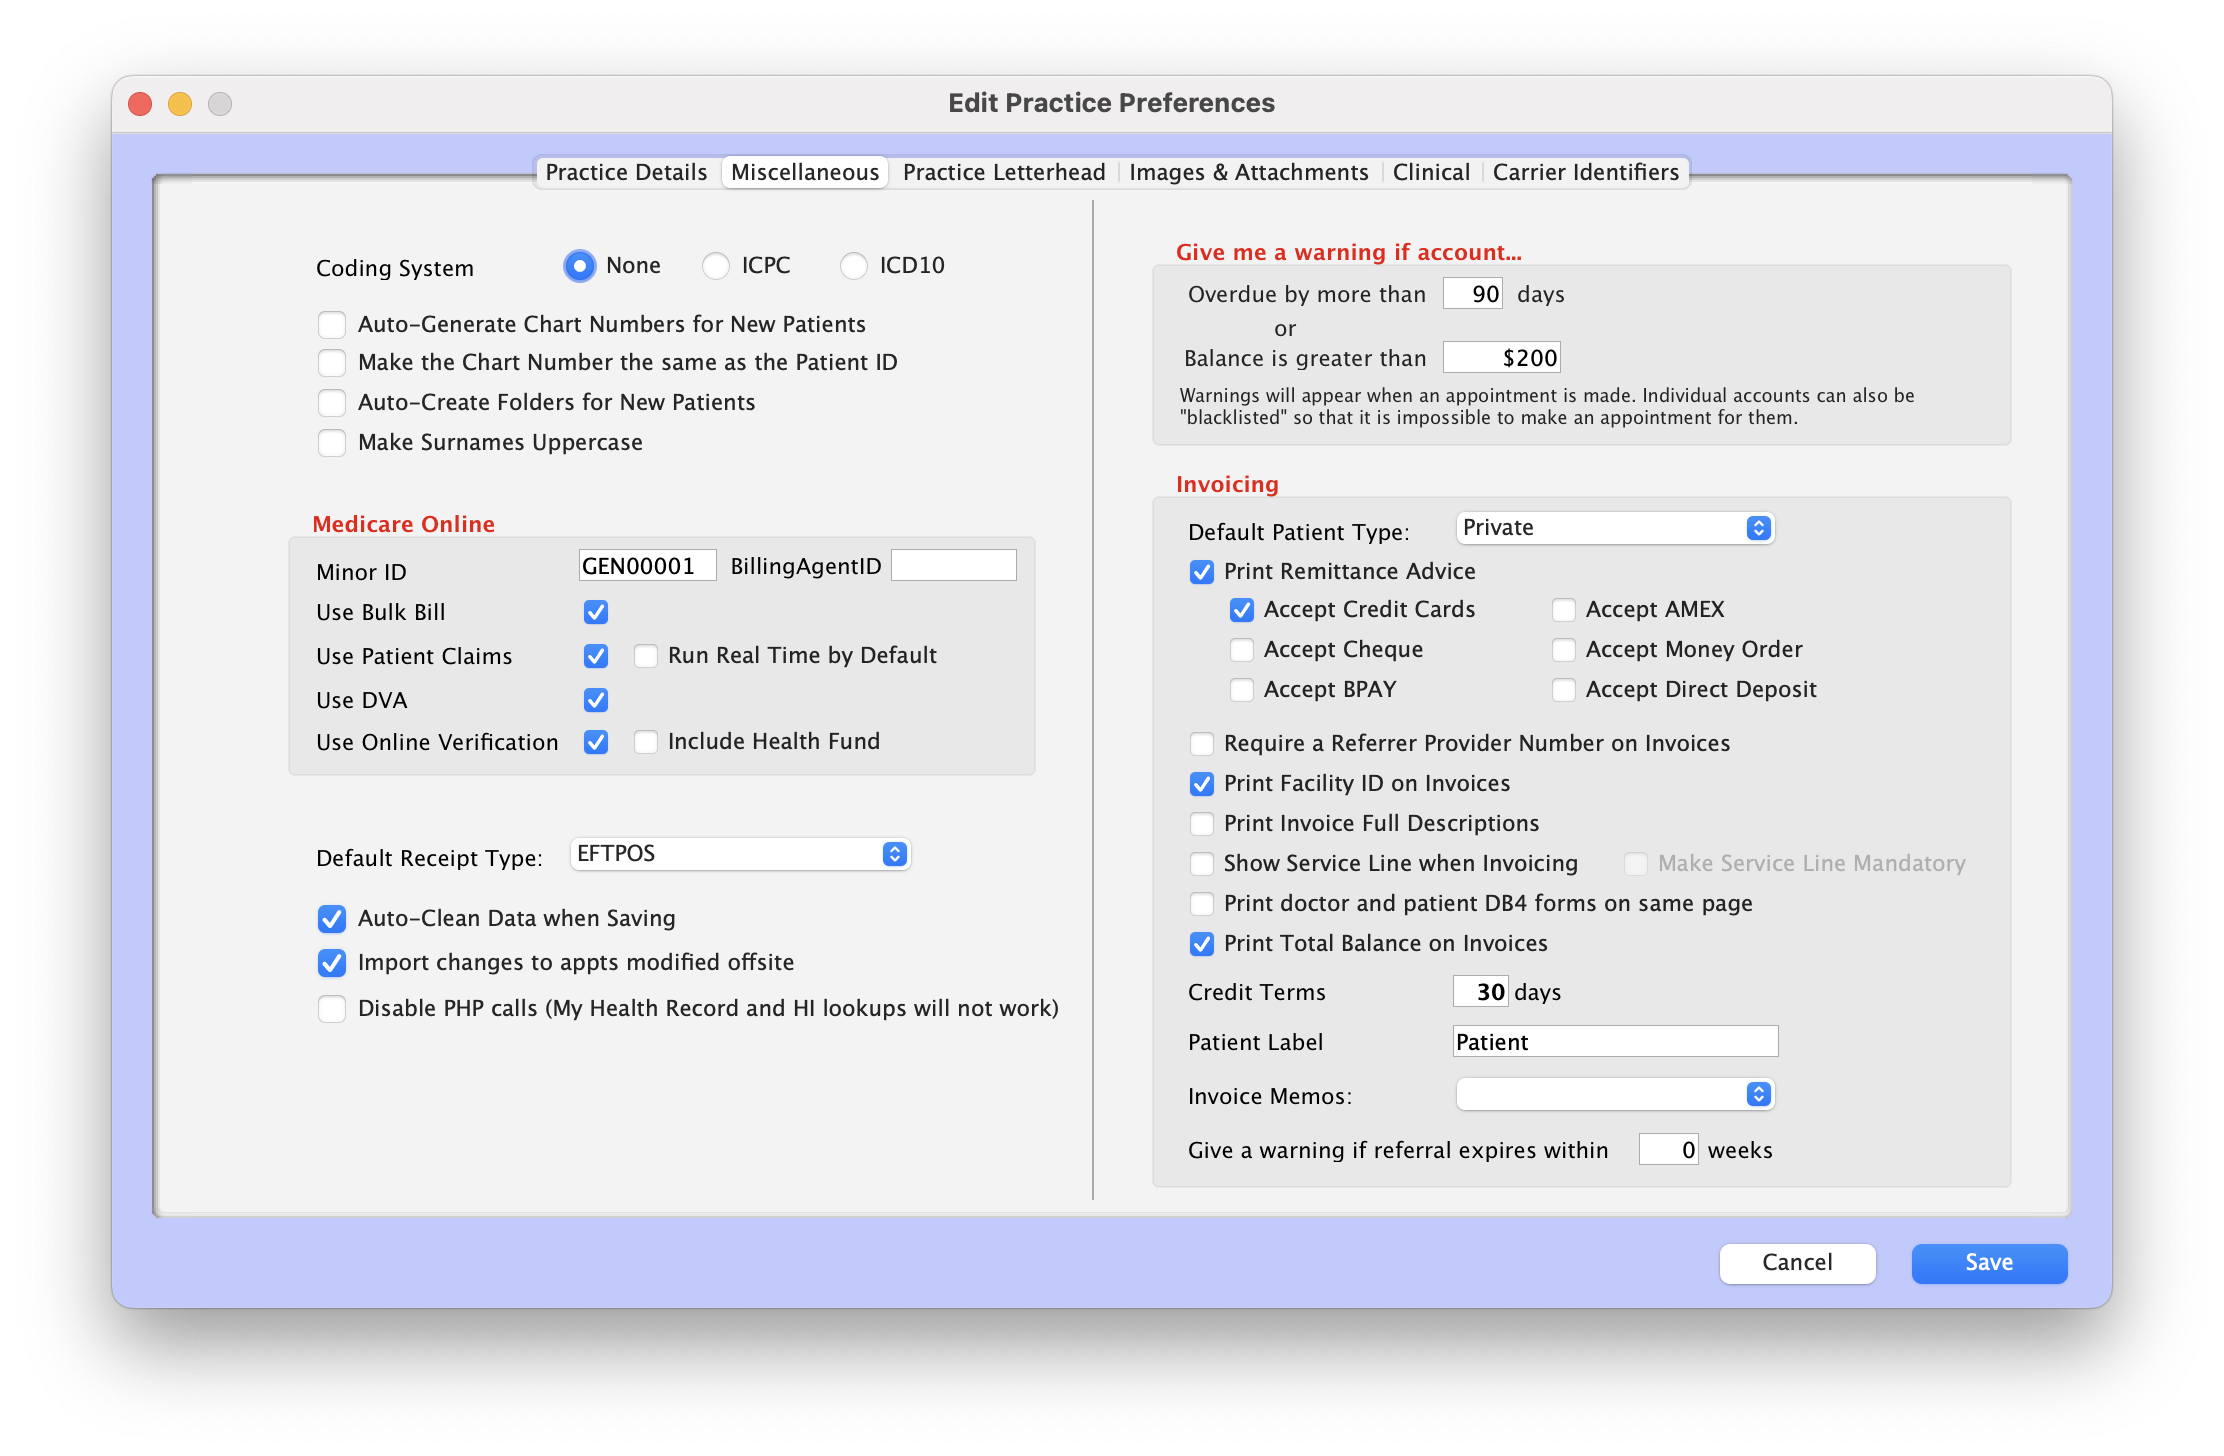Viewport: 2224px width, 1456px height.
Task: Click the Balance greater than $200 field
Action: tap(1502, 358)
